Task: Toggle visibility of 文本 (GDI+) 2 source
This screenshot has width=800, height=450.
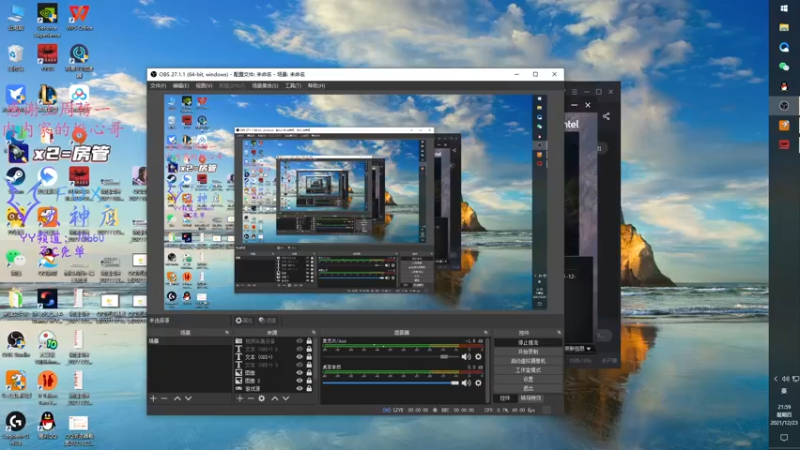Action: point(299,349)
